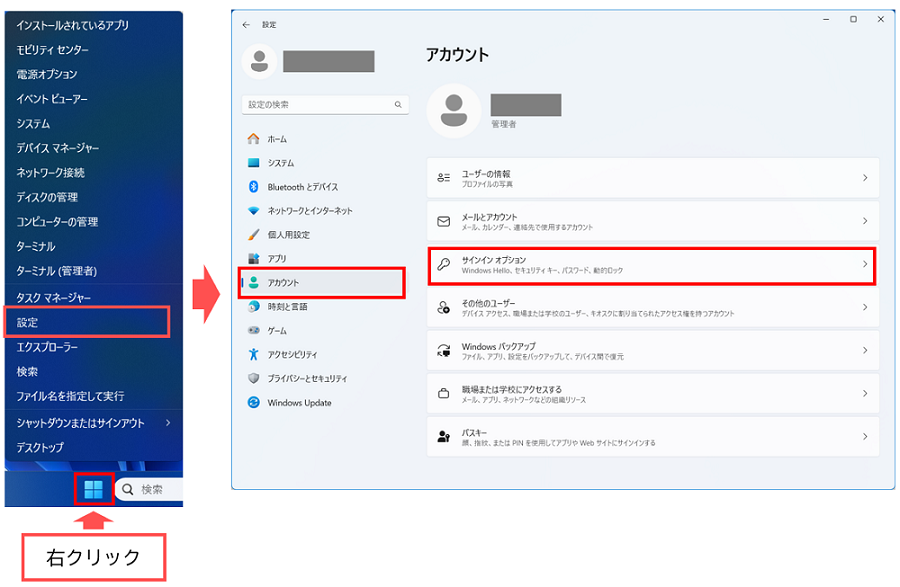Click the 個人用設定 paintbrush icon

[253, 235]
